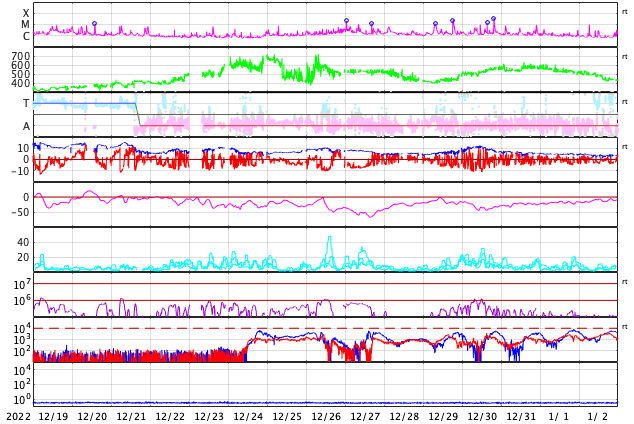Click the flare marker circle on 12/20
Image resolution: width=634 pixels, height=424 pixels.
point(95,24)
